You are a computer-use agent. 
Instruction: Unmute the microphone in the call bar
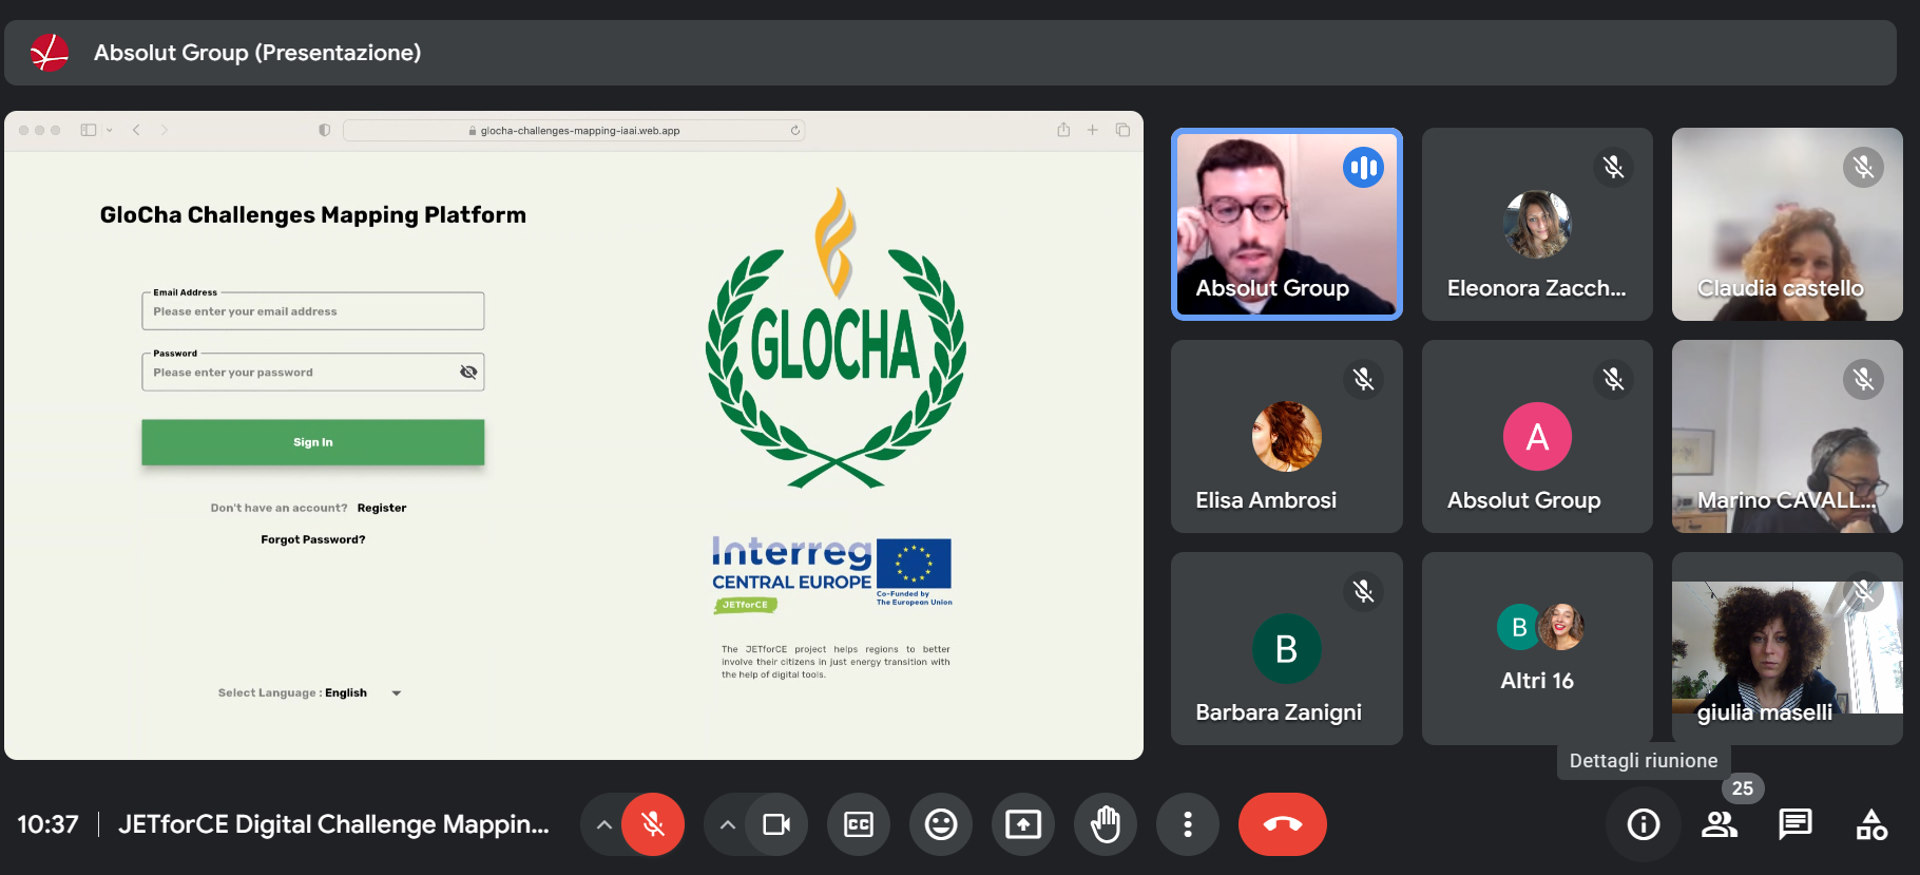coord(653,824)
